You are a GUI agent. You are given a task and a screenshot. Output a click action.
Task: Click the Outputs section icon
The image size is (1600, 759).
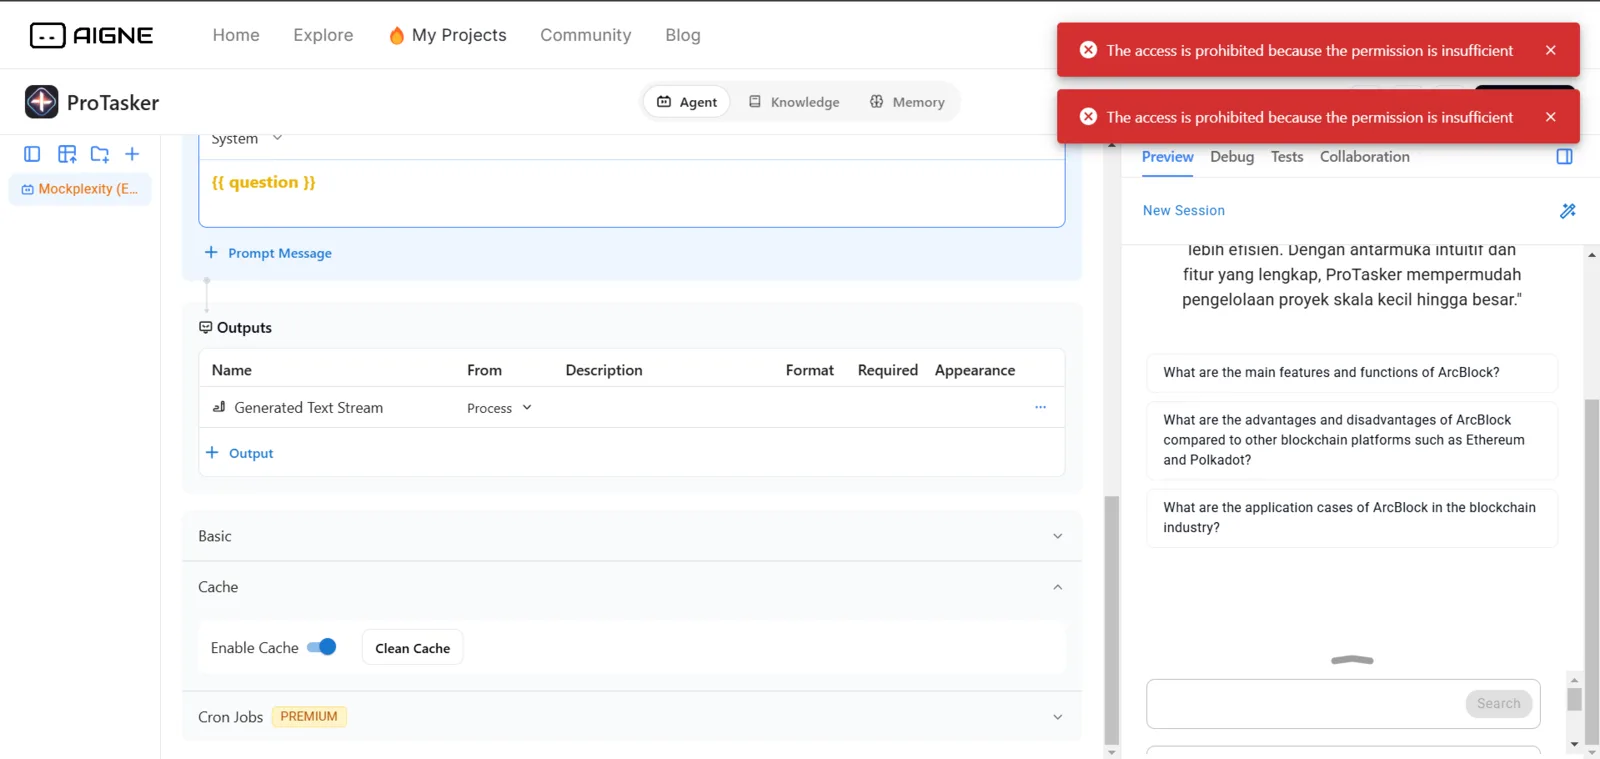pyautogui.click(x=205, y=327)
